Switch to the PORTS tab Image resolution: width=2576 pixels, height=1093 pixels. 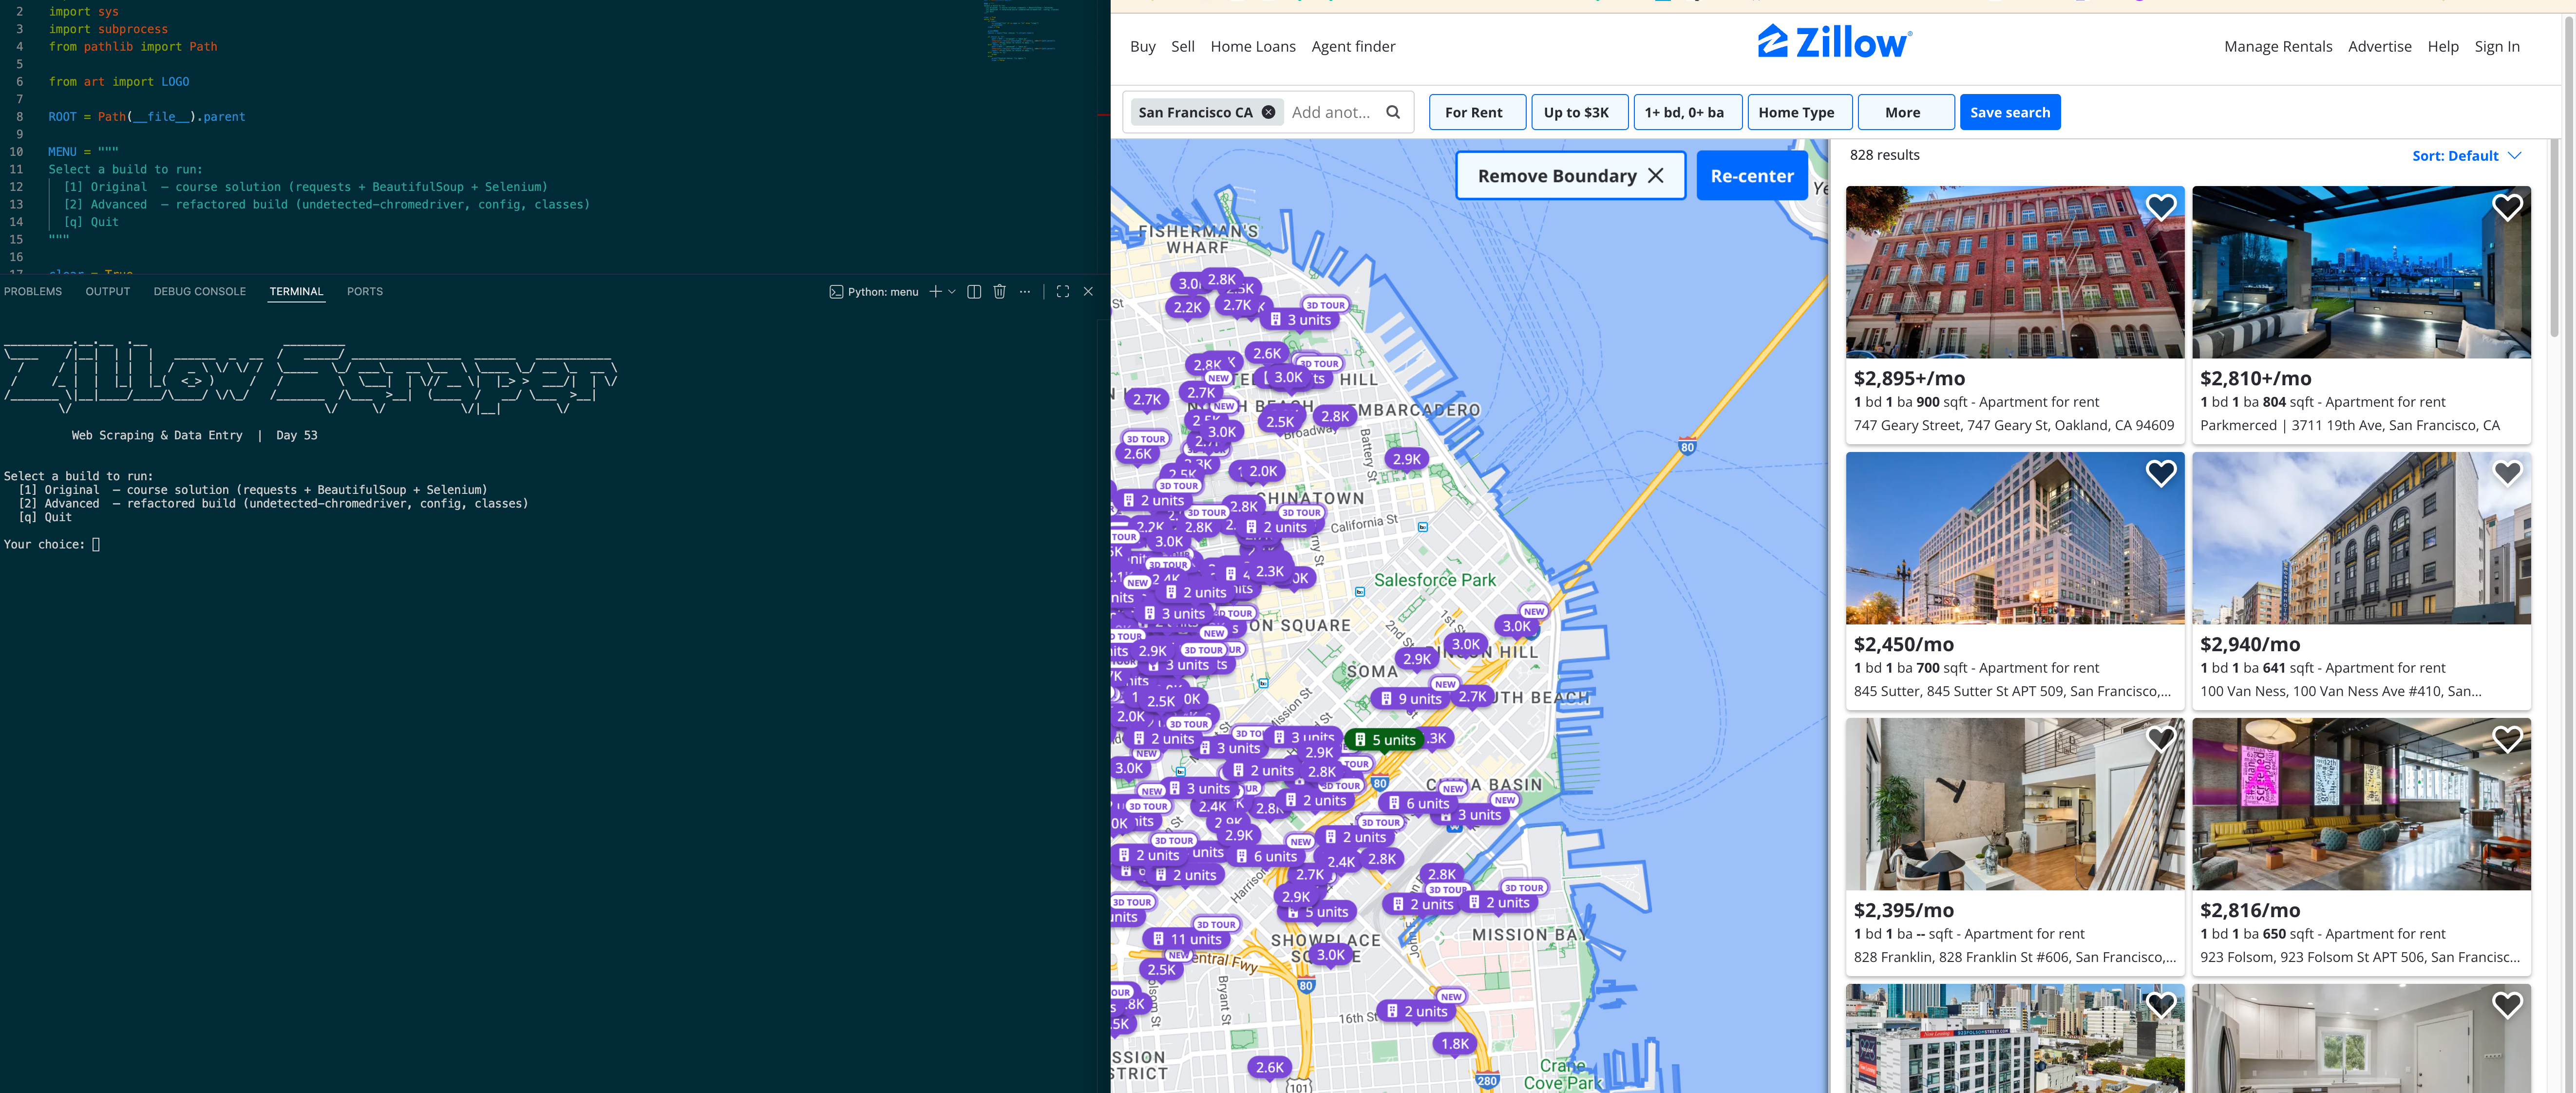tap(364, 291)
